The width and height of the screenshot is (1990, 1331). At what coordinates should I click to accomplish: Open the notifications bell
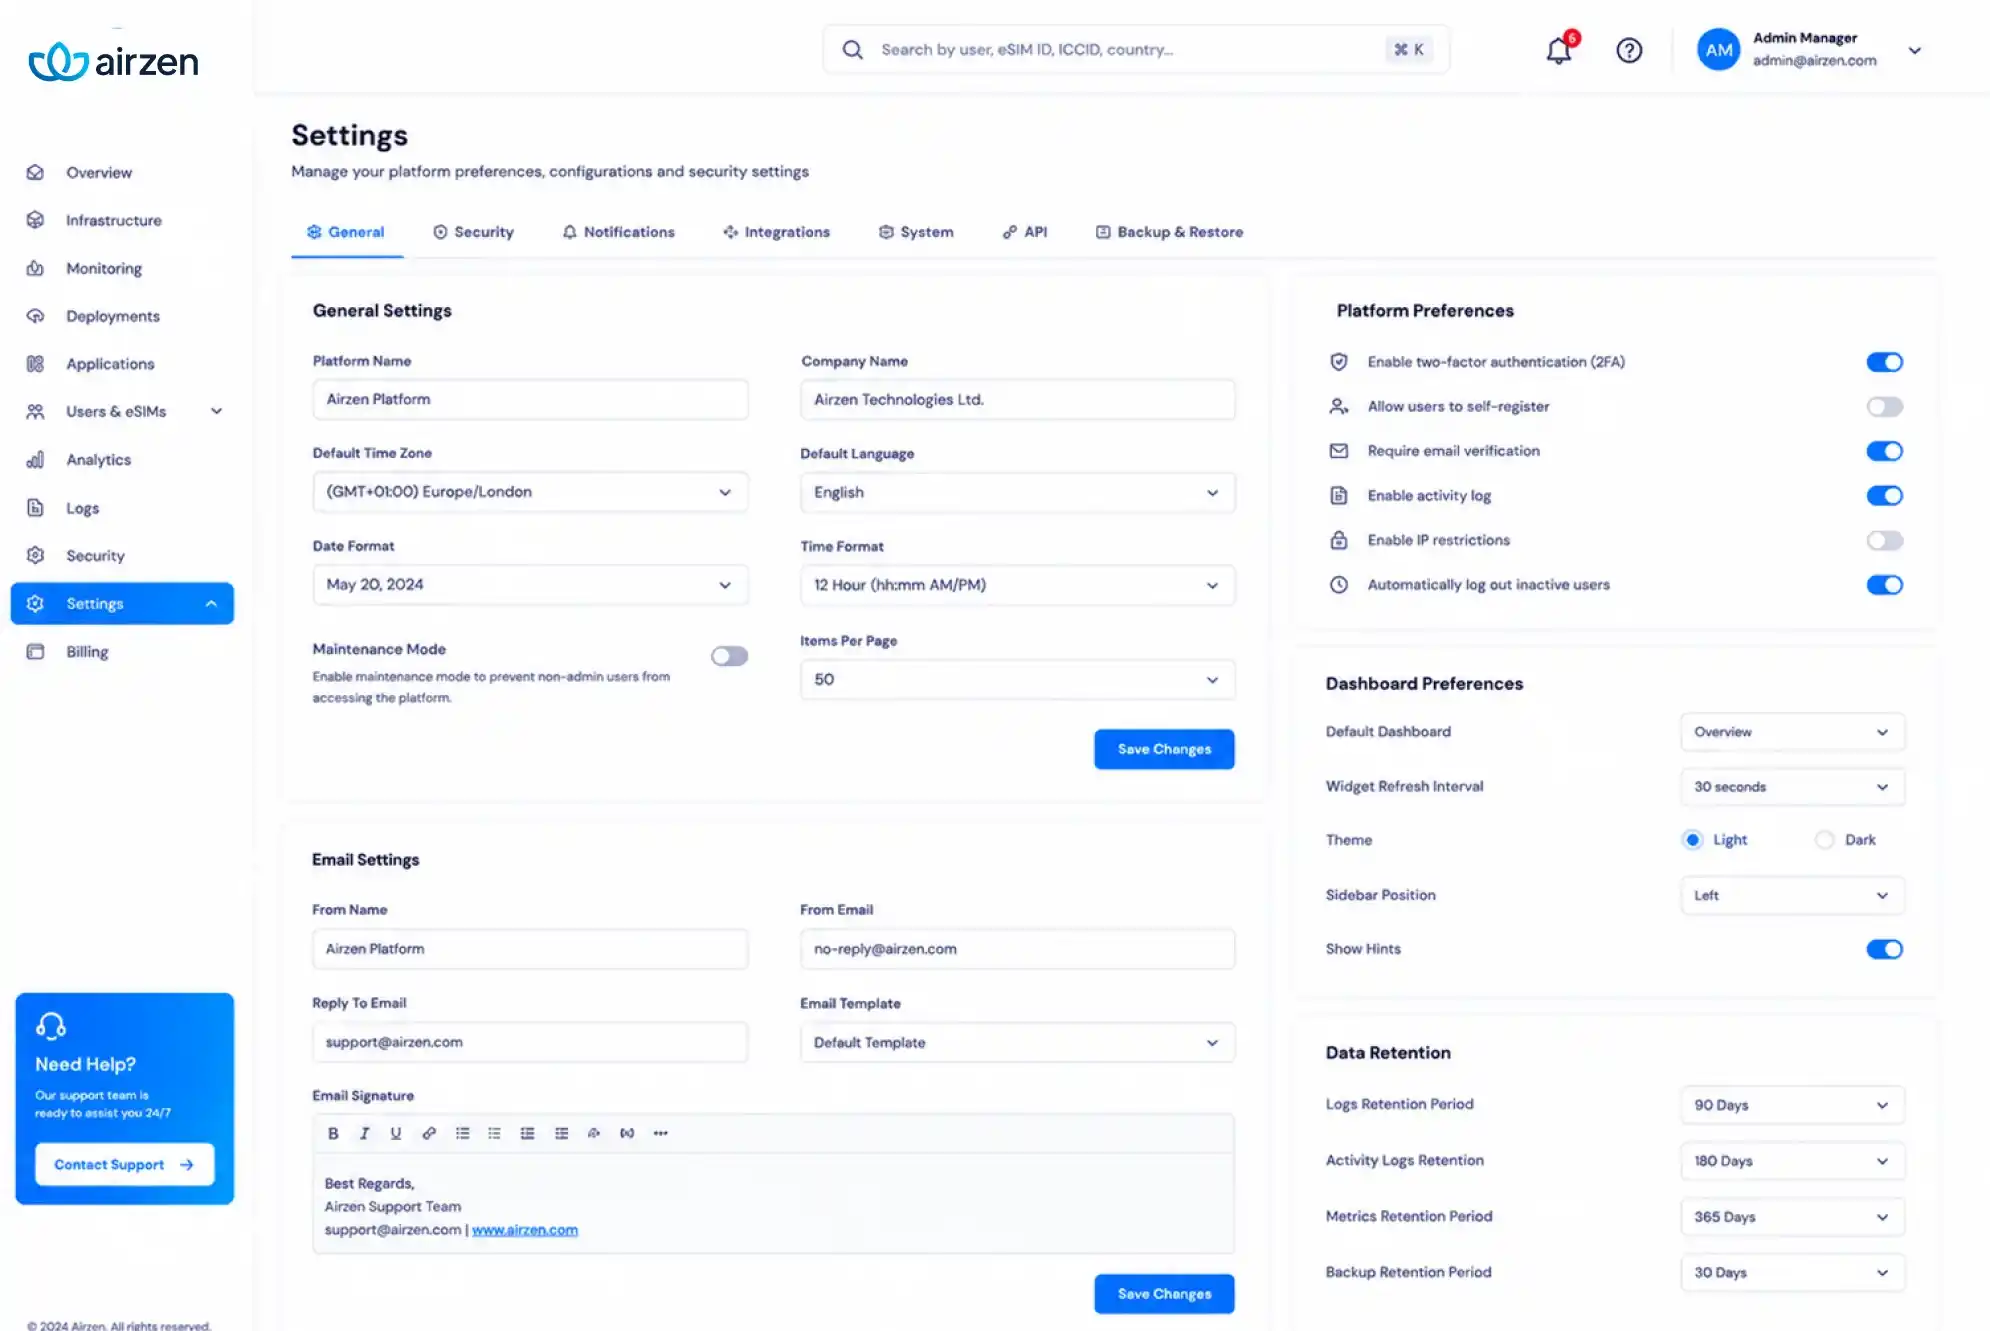click(x=1559, y=49)
